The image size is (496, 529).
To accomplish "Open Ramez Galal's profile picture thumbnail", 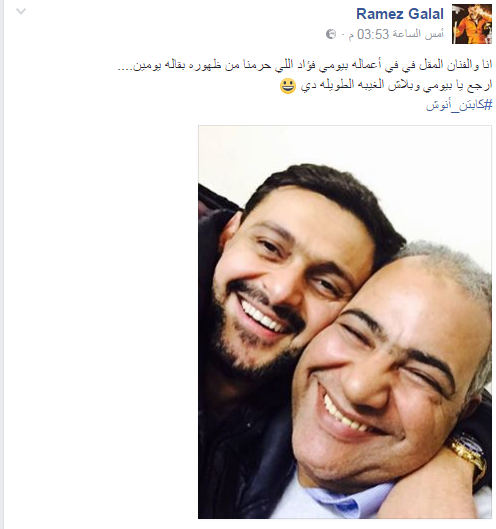I will [x=472, y=24].
